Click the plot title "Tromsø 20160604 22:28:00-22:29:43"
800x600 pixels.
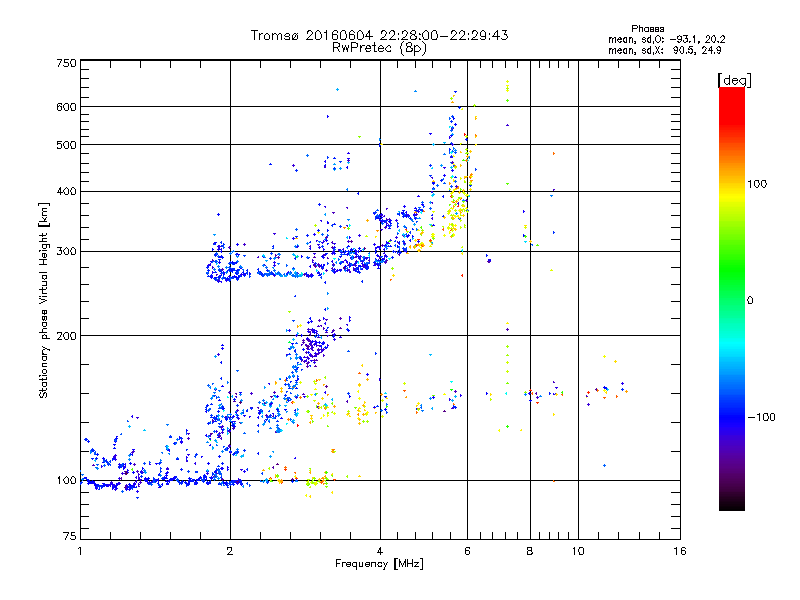[379, 35]
